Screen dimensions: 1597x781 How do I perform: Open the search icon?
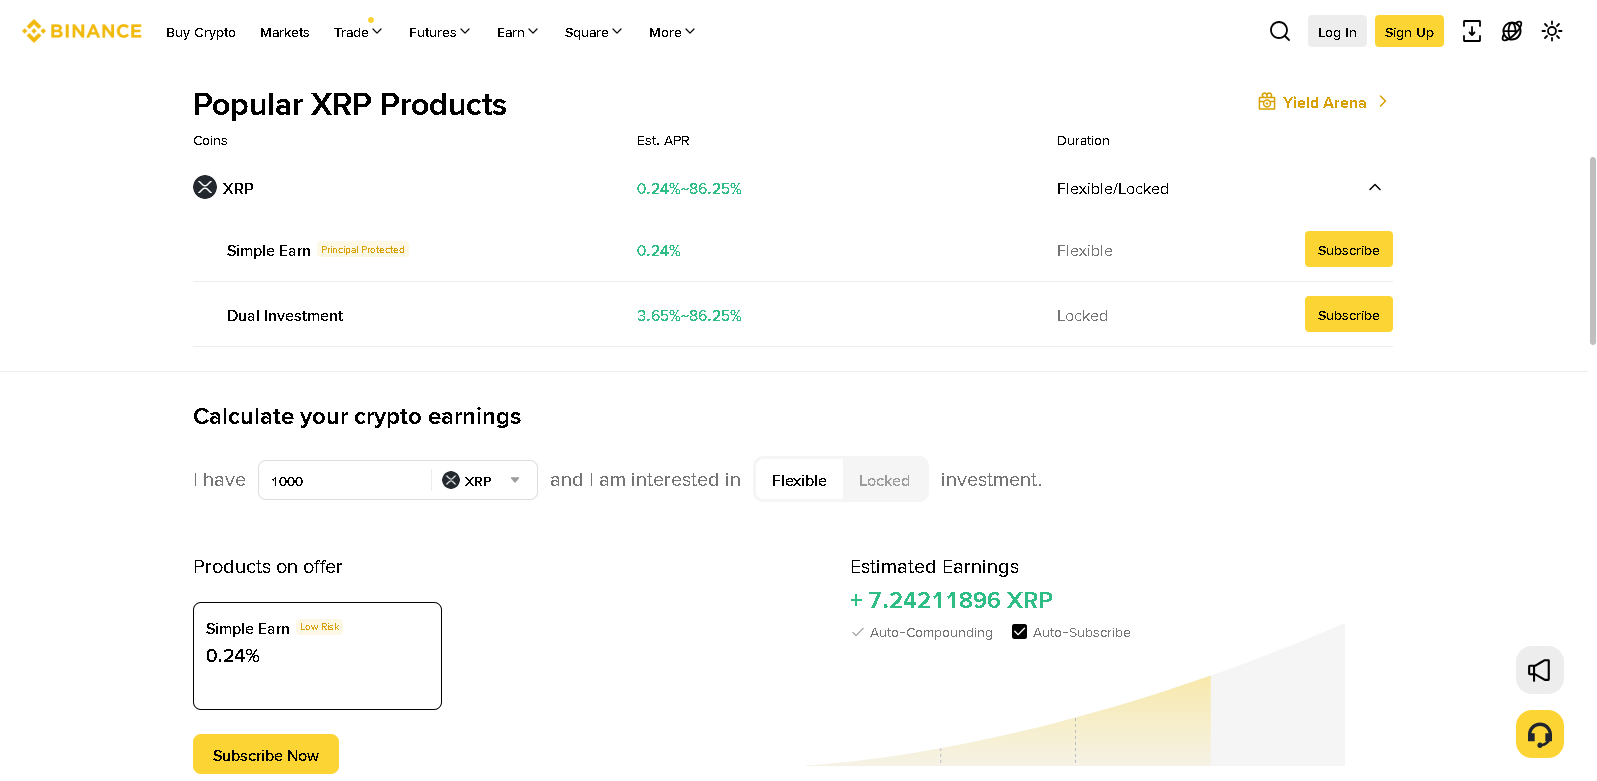(x=1279, y=31)
